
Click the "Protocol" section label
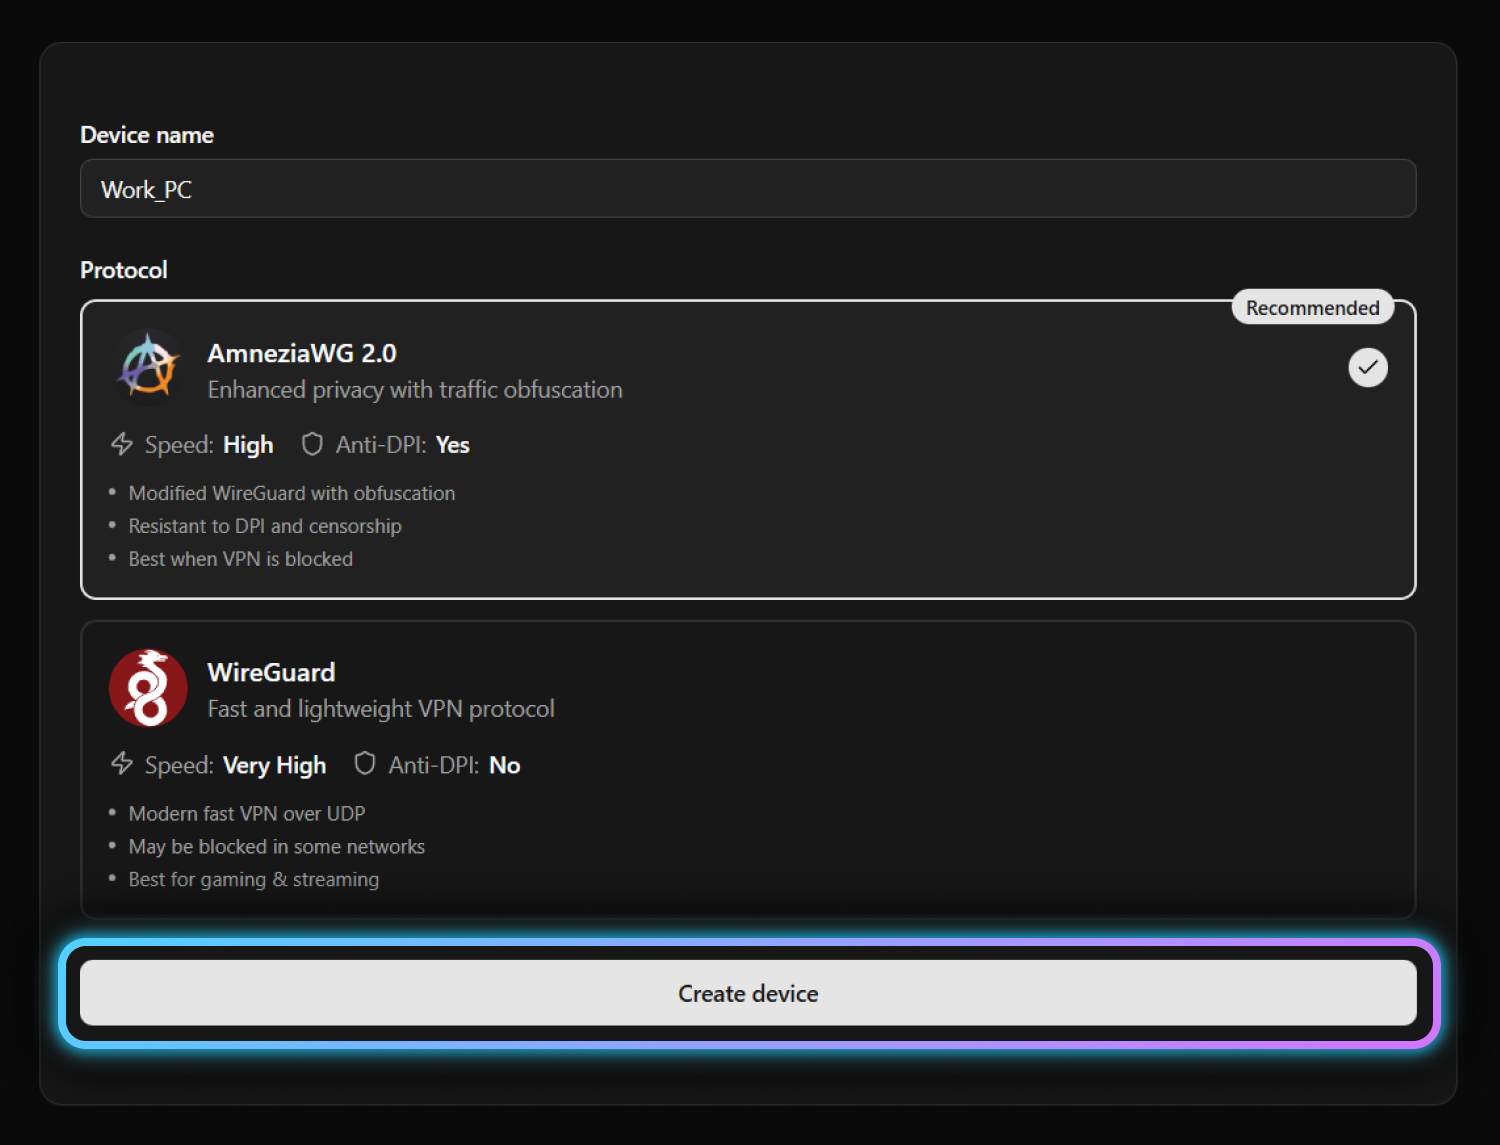click(124, 270)
